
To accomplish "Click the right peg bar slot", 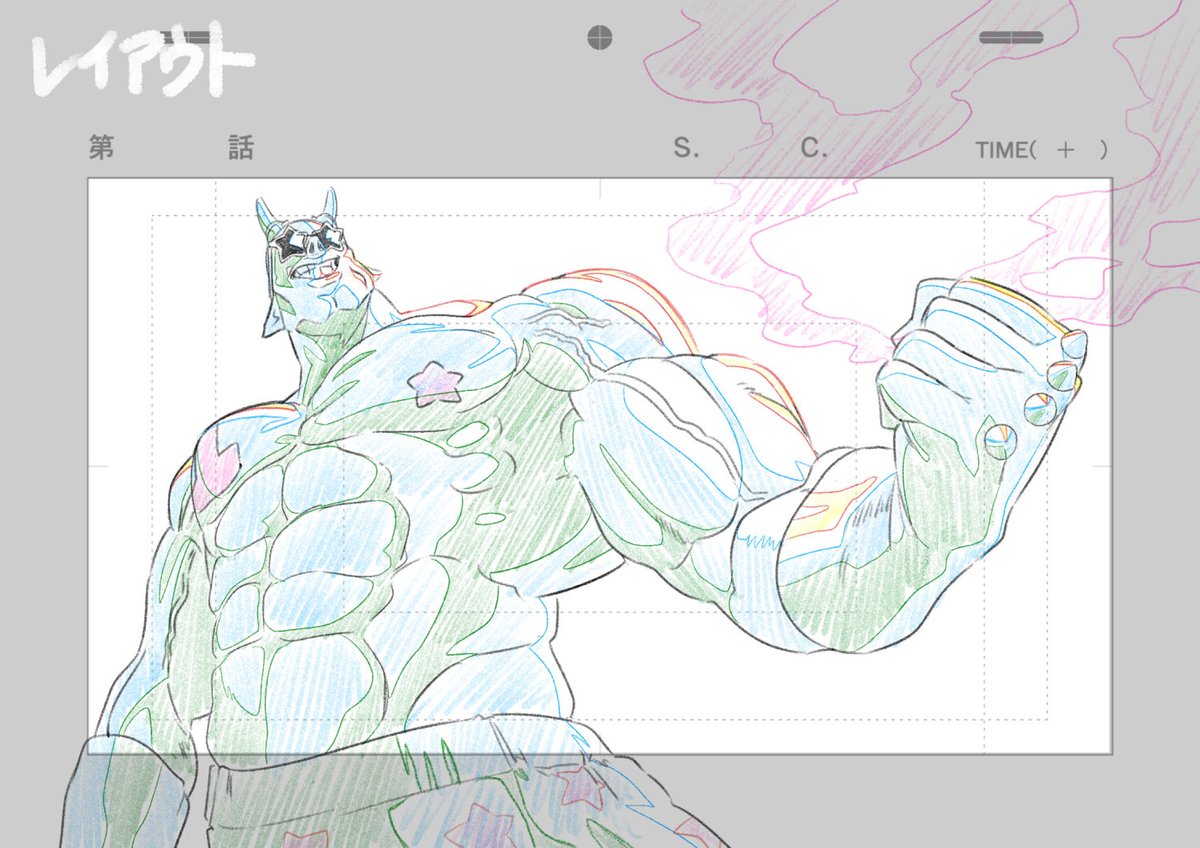I will (1011, 38).
